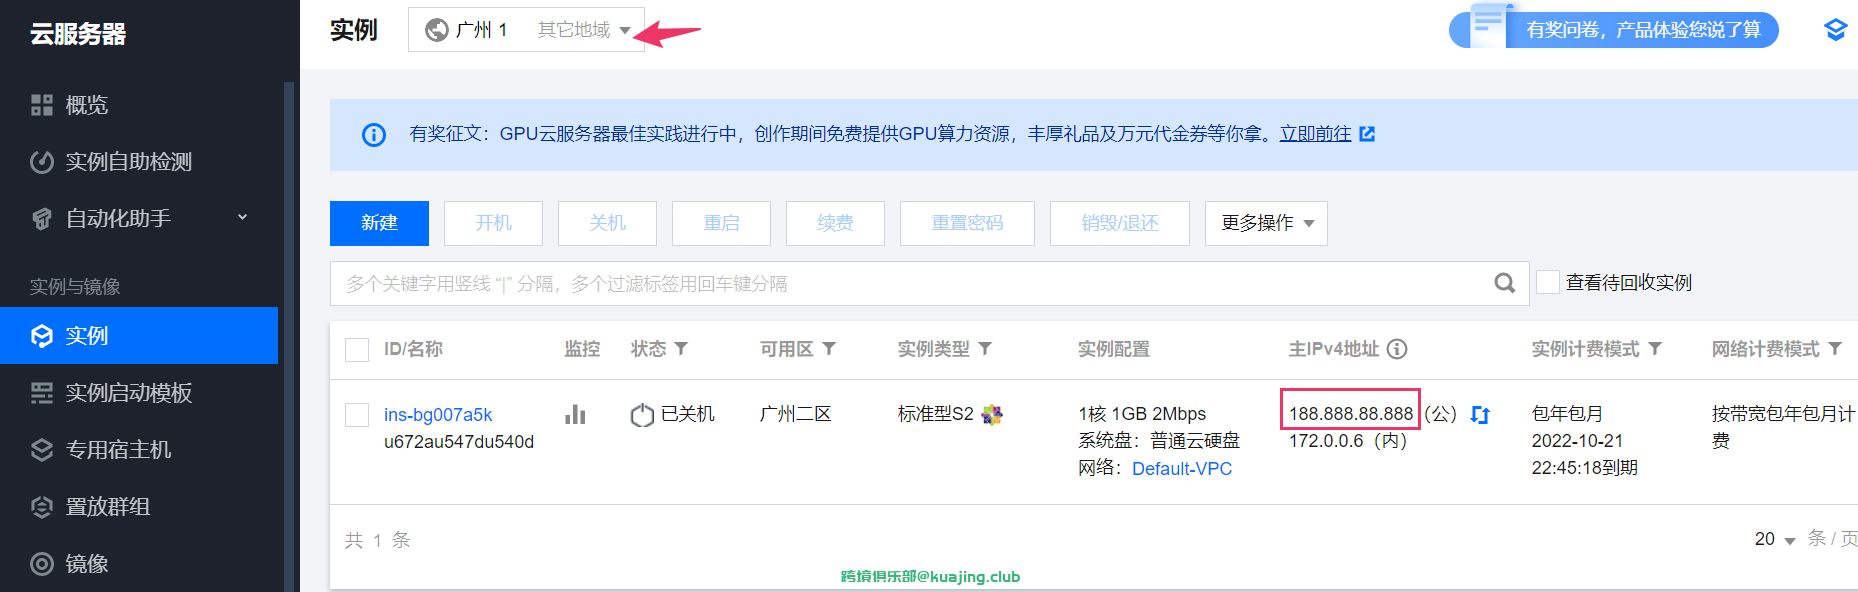The height and width of the screenshot is (592, 1858).
Task: Tick the checkbox for ins-bg007a5k row
Action: (357, 415)
